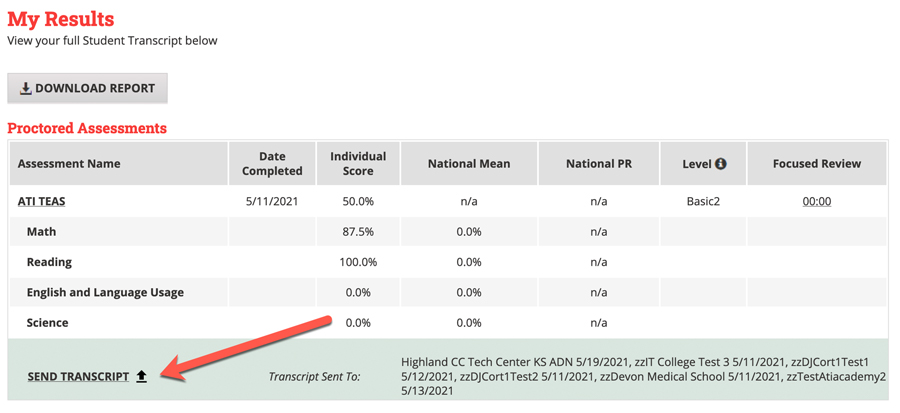The image size is (900, 413).
Task: Open the 00:00 Focused Review link
Action: [816, 201]
